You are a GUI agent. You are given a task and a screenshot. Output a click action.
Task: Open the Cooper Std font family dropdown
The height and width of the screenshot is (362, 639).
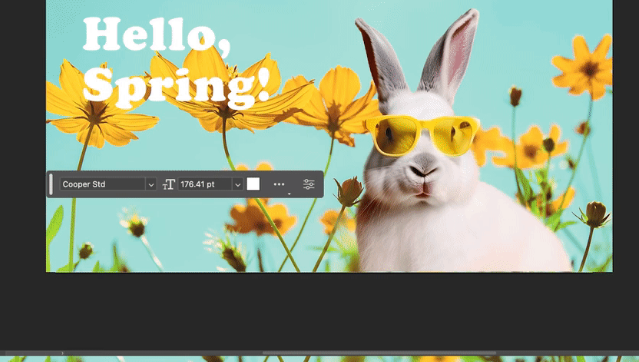(103, 184)
